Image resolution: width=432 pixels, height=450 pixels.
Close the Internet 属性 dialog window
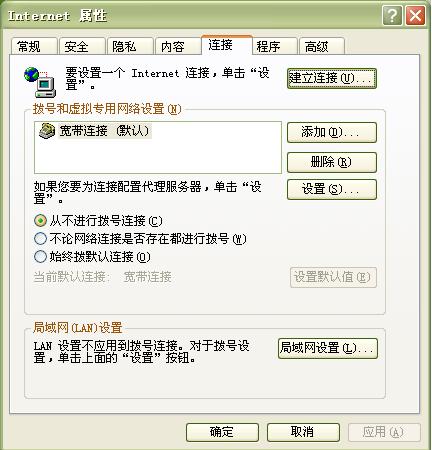[415, 15]
